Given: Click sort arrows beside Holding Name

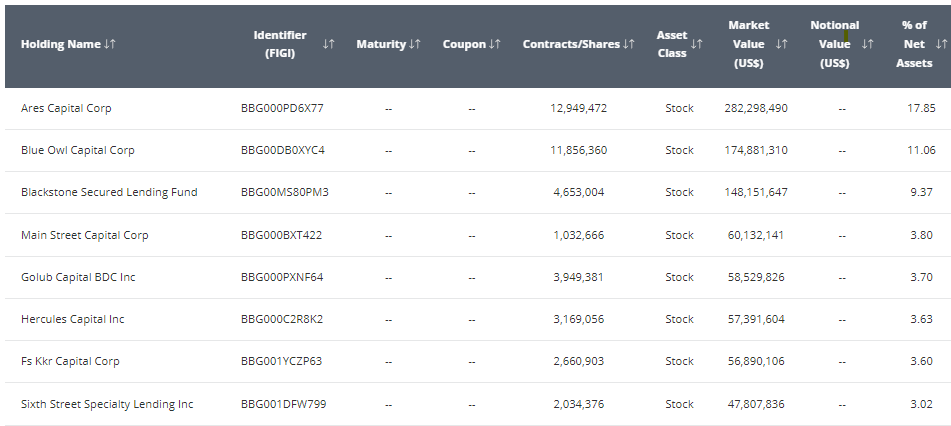Looking at the screenshot, I should click(x=110, y=45).
